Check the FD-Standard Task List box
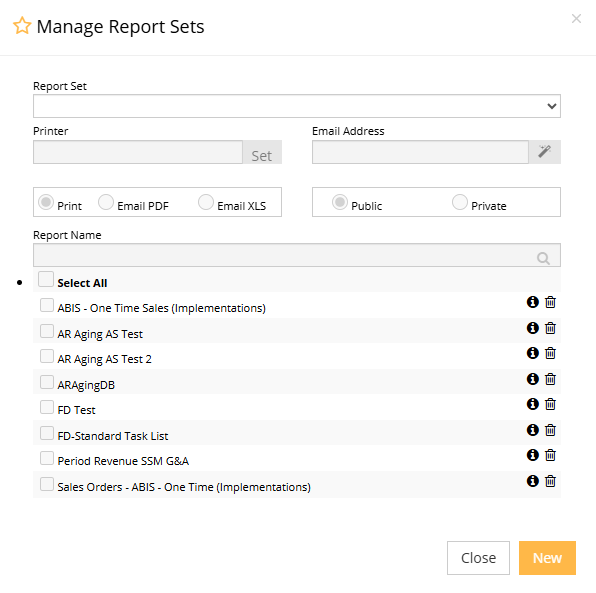596x593 pixels. [x=47, y=433]
